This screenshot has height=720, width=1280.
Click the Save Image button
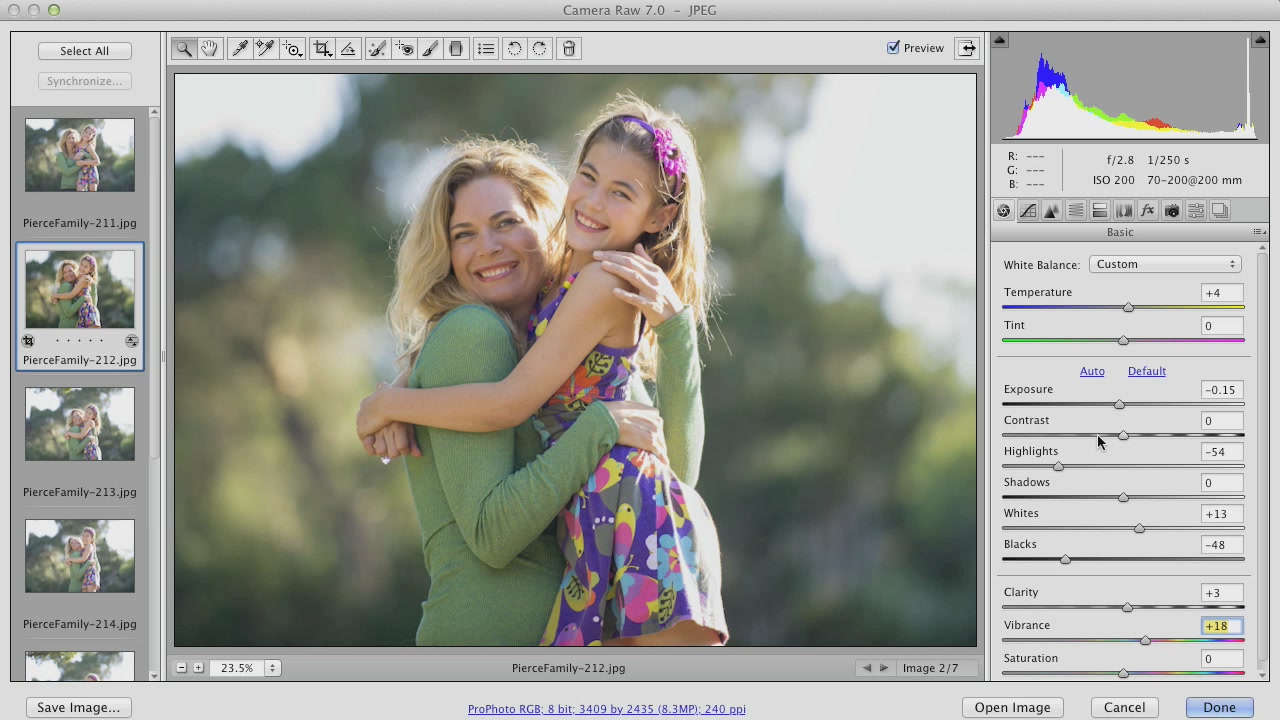[x=78, y=707]
